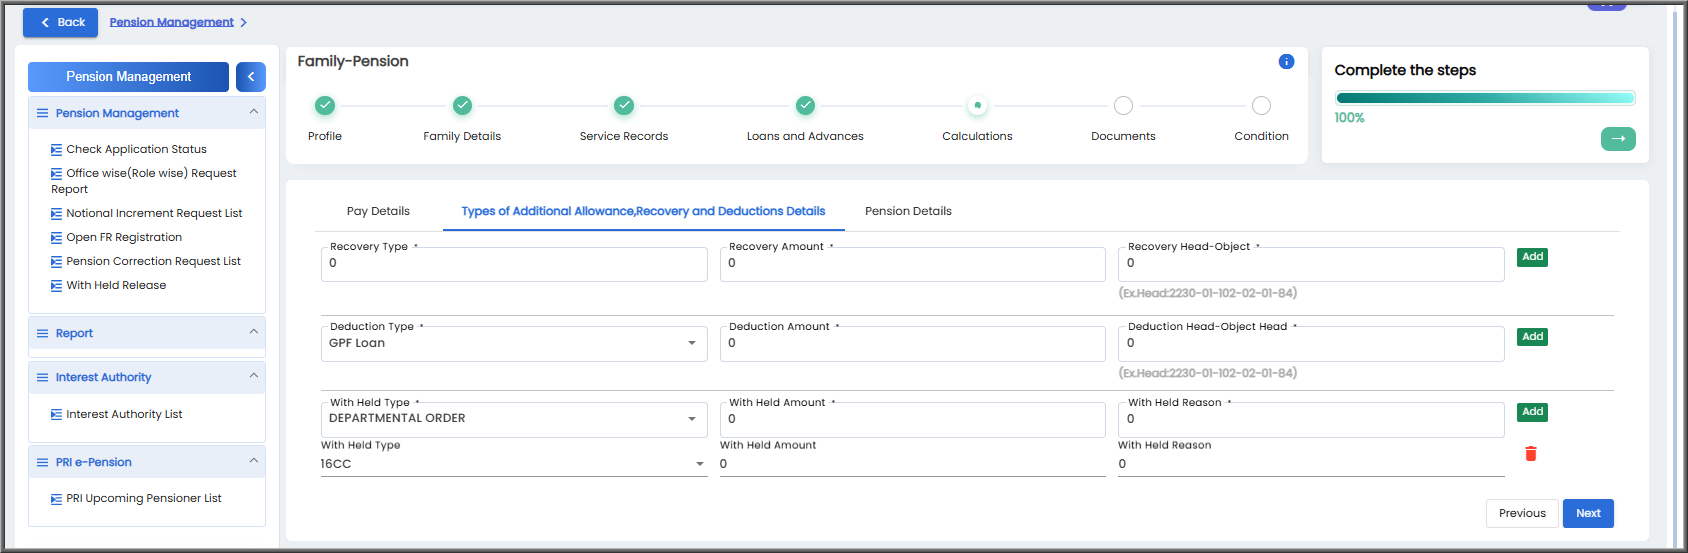This screenshot has height=553, width=1688.
Task: Click the Profile step checkmark circle
Action: tap(325, 105)
